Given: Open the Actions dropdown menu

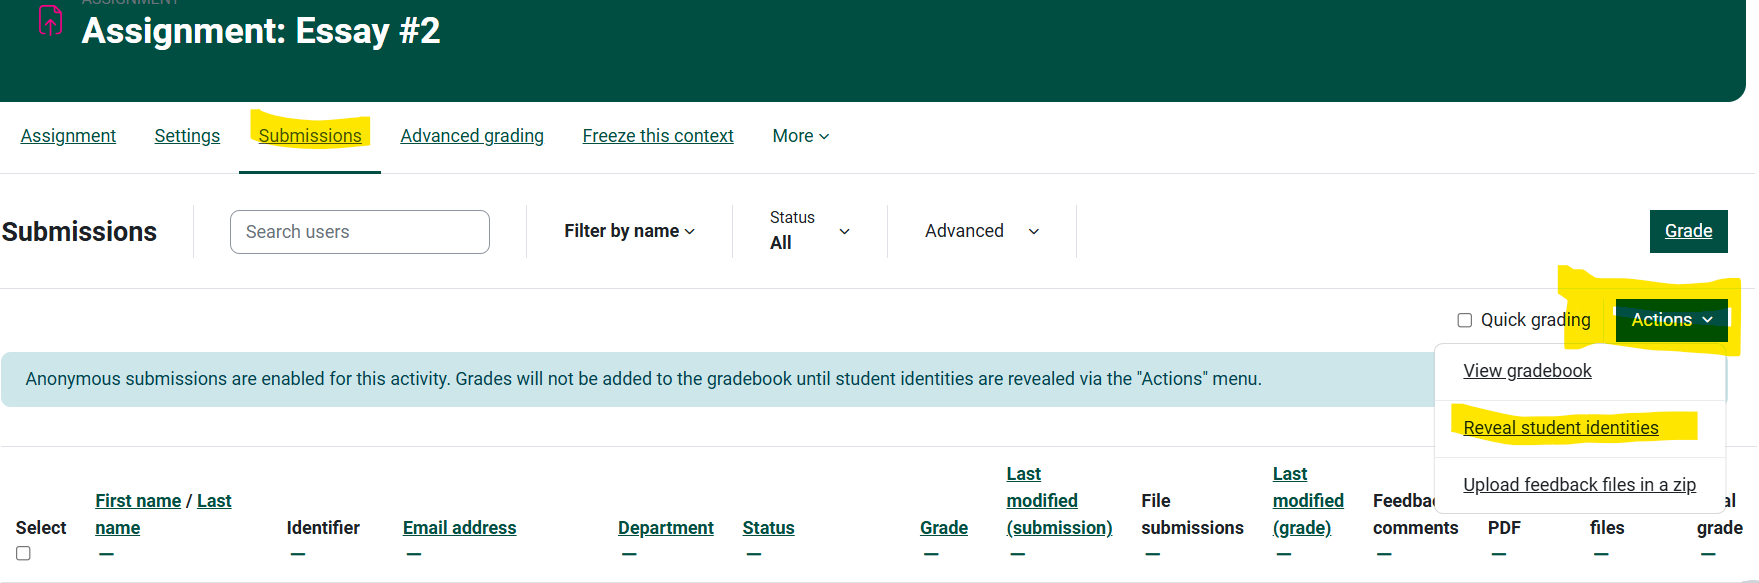Looking at the screenshot, I should click(x=1670, y=320).
